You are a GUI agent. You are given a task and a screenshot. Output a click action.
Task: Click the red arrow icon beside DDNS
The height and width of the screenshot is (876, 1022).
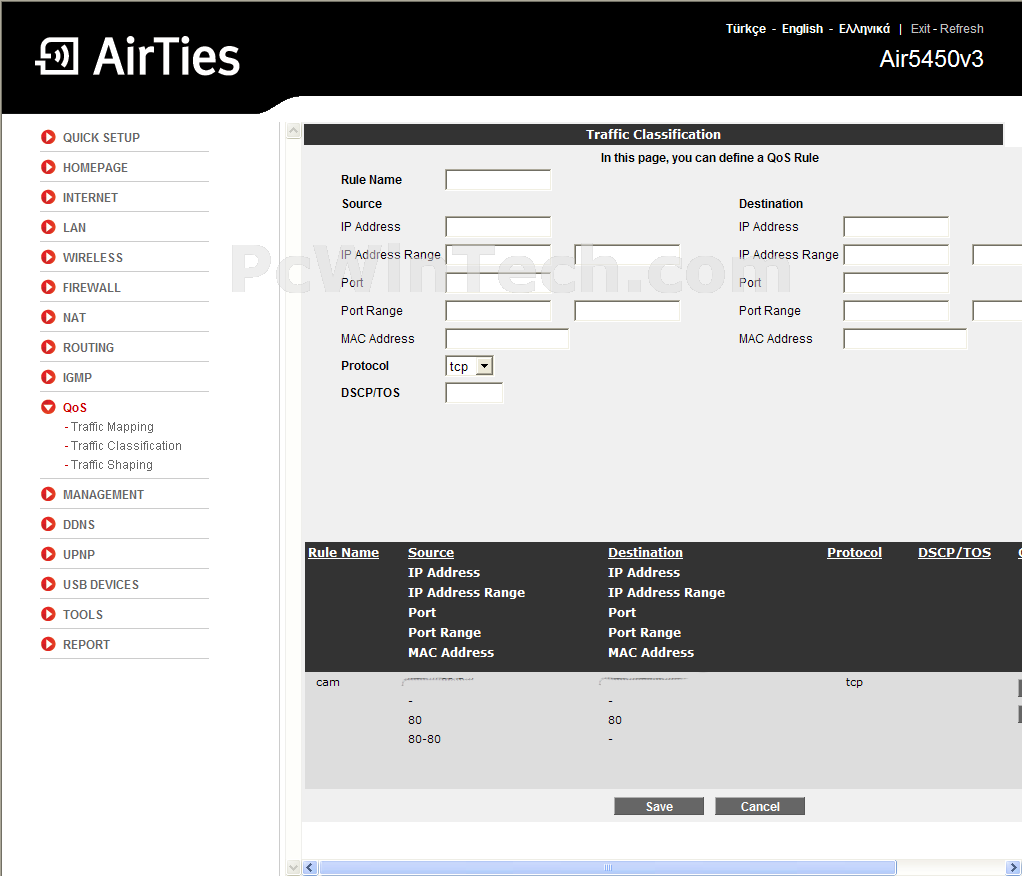(x=48, y=524)
